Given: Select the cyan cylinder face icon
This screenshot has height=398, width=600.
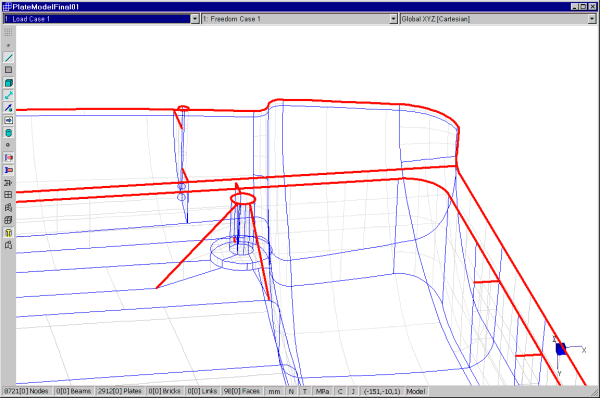Looking at the screenshot, I should [x=8, y=133].
